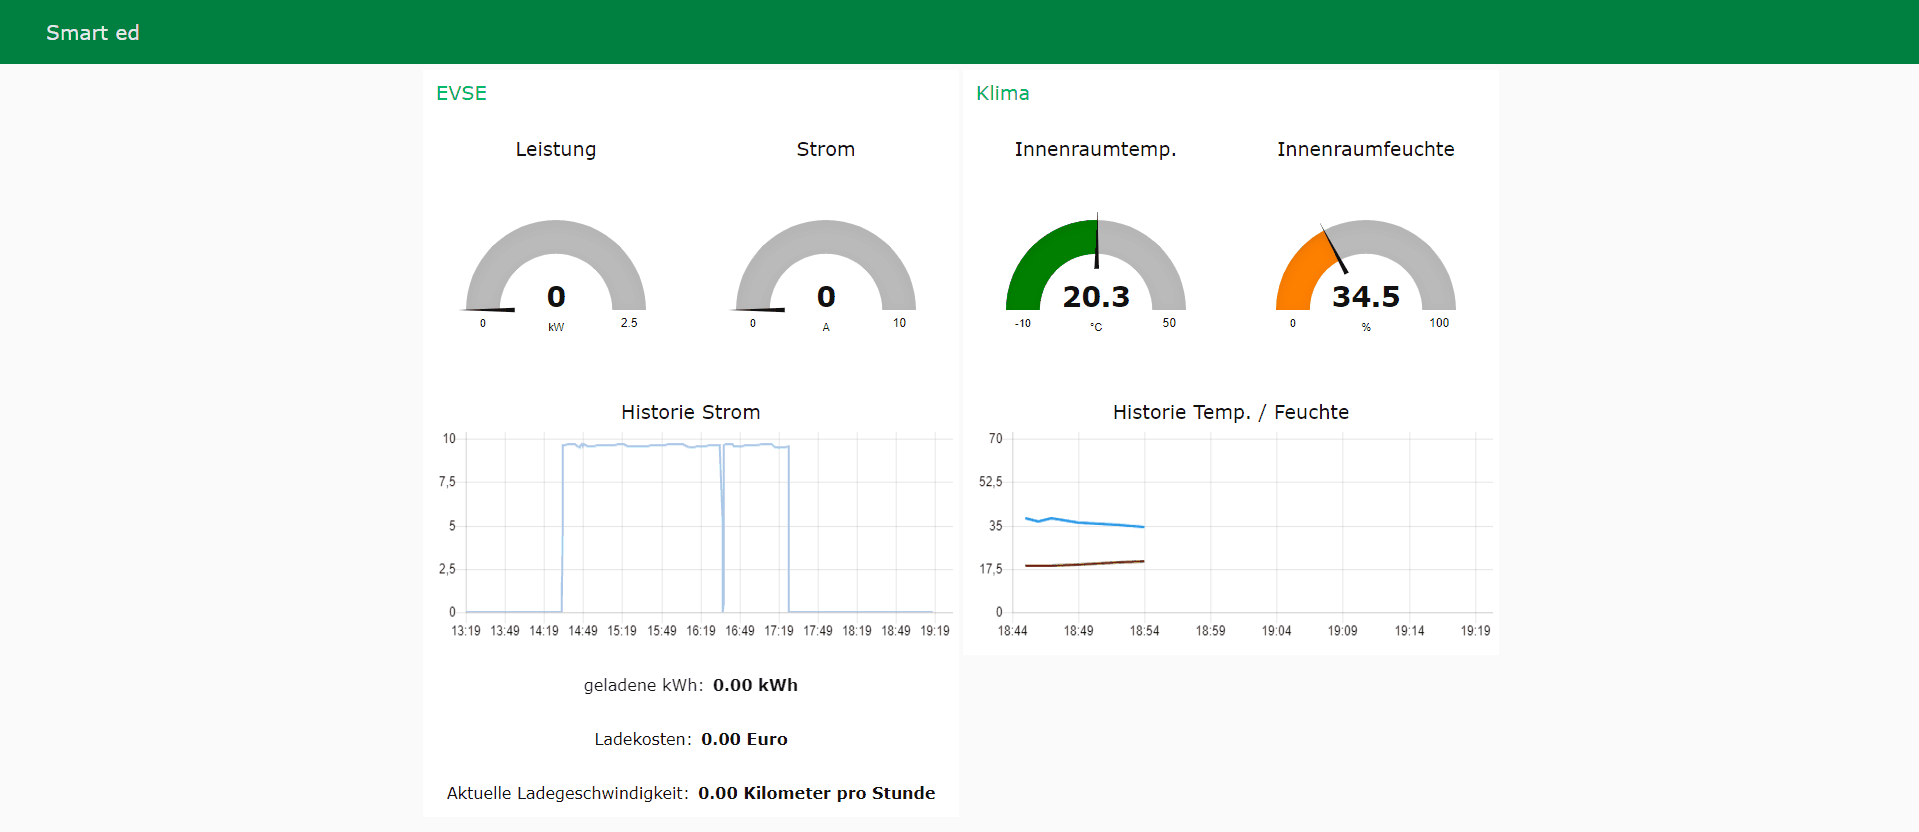Click the Ladekosten value 0.00 Euro
This screenshot has width=1919, height=832.
click(744, 739)
